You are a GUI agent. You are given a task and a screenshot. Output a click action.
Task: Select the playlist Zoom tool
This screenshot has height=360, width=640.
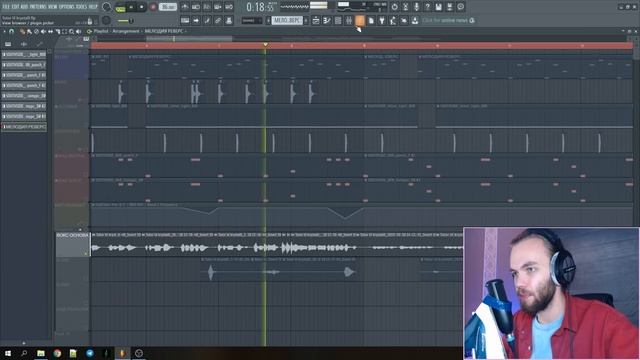coord(71,31)
